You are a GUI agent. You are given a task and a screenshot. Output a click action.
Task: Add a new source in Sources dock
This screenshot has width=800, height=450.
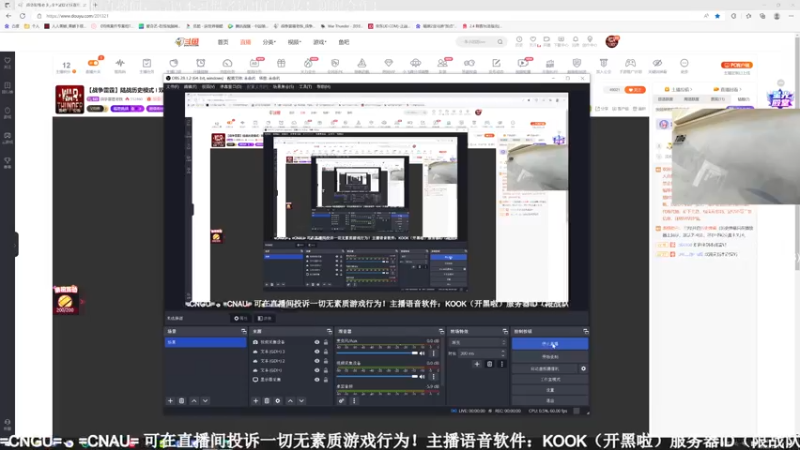point(256,401)
